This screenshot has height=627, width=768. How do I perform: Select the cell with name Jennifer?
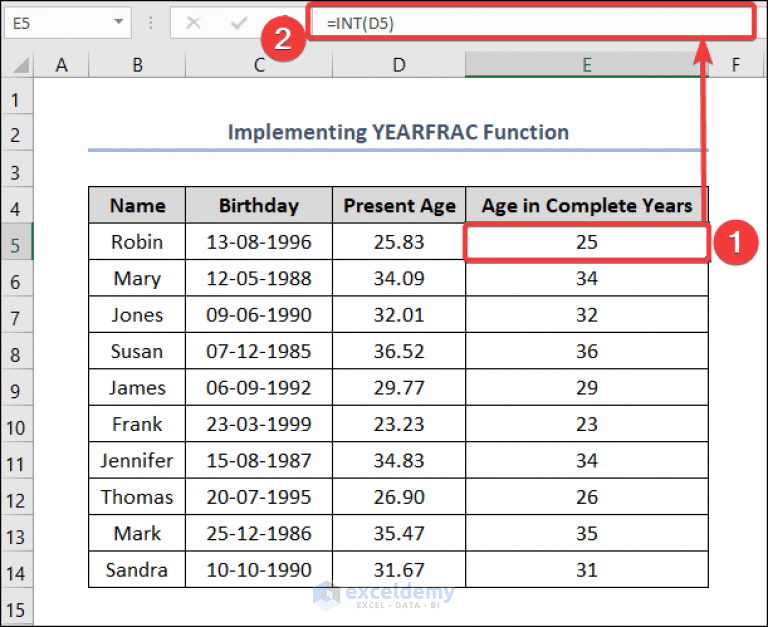click(x=137, y=460)
